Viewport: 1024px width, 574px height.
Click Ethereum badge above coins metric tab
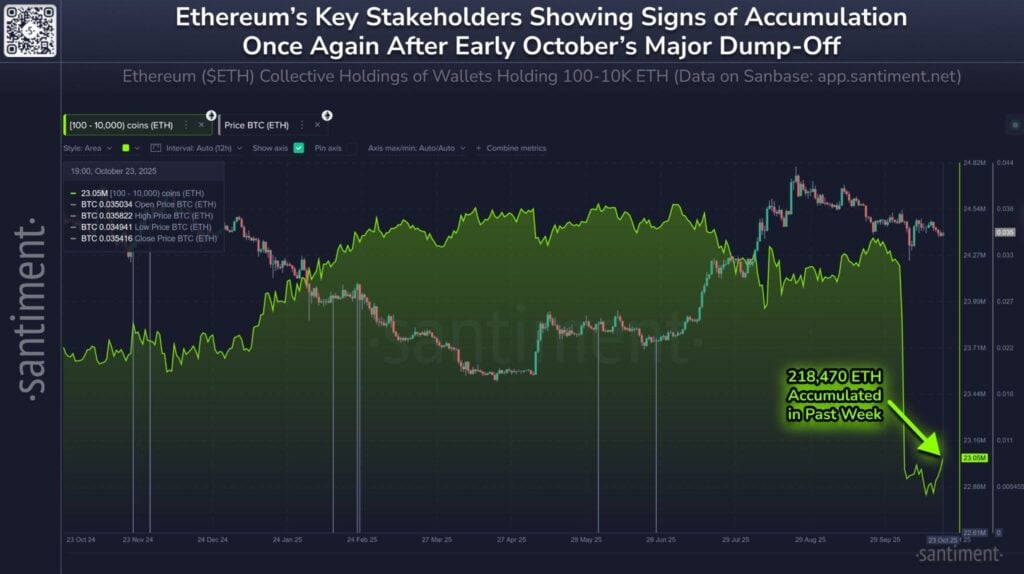(x=211, y=115)
